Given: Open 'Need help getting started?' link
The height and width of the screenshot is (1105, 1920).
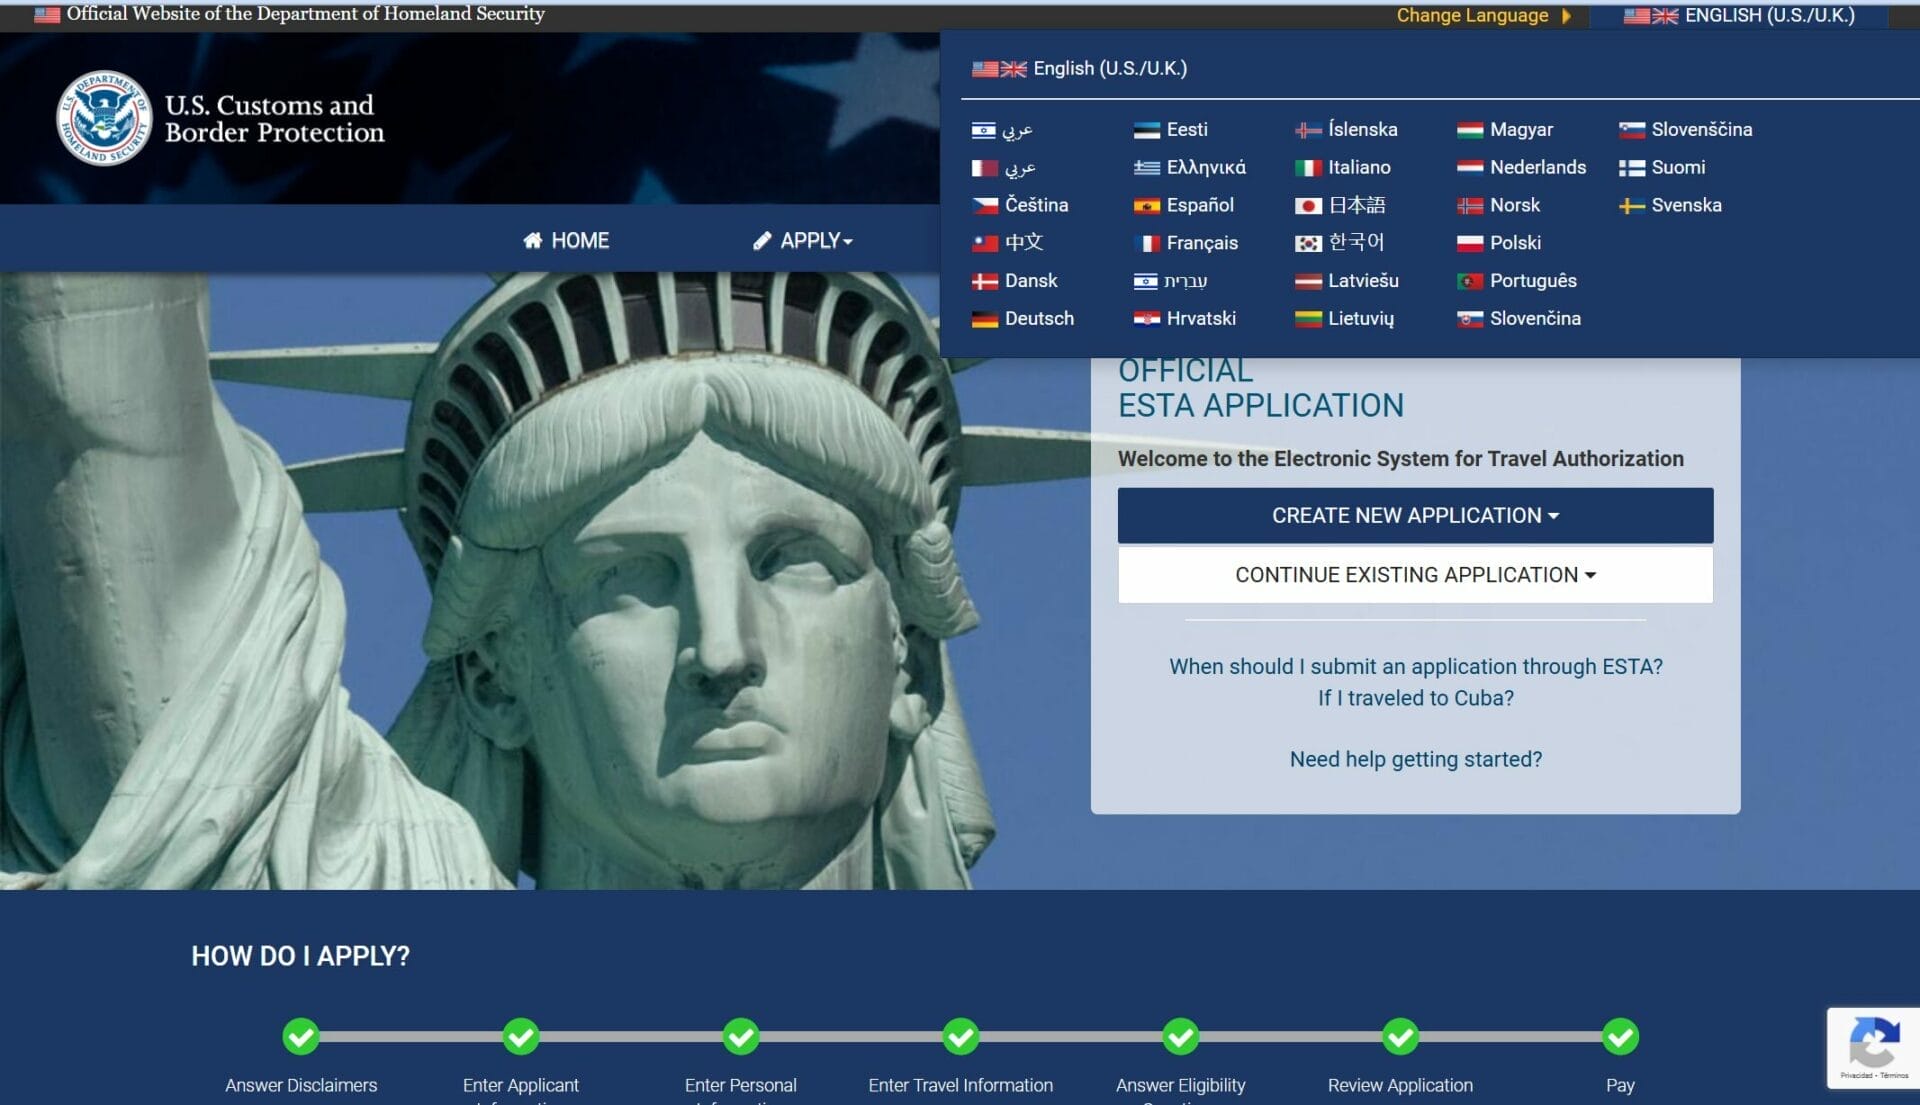Looking at the screenshot, I should [x=1415, y=759].
